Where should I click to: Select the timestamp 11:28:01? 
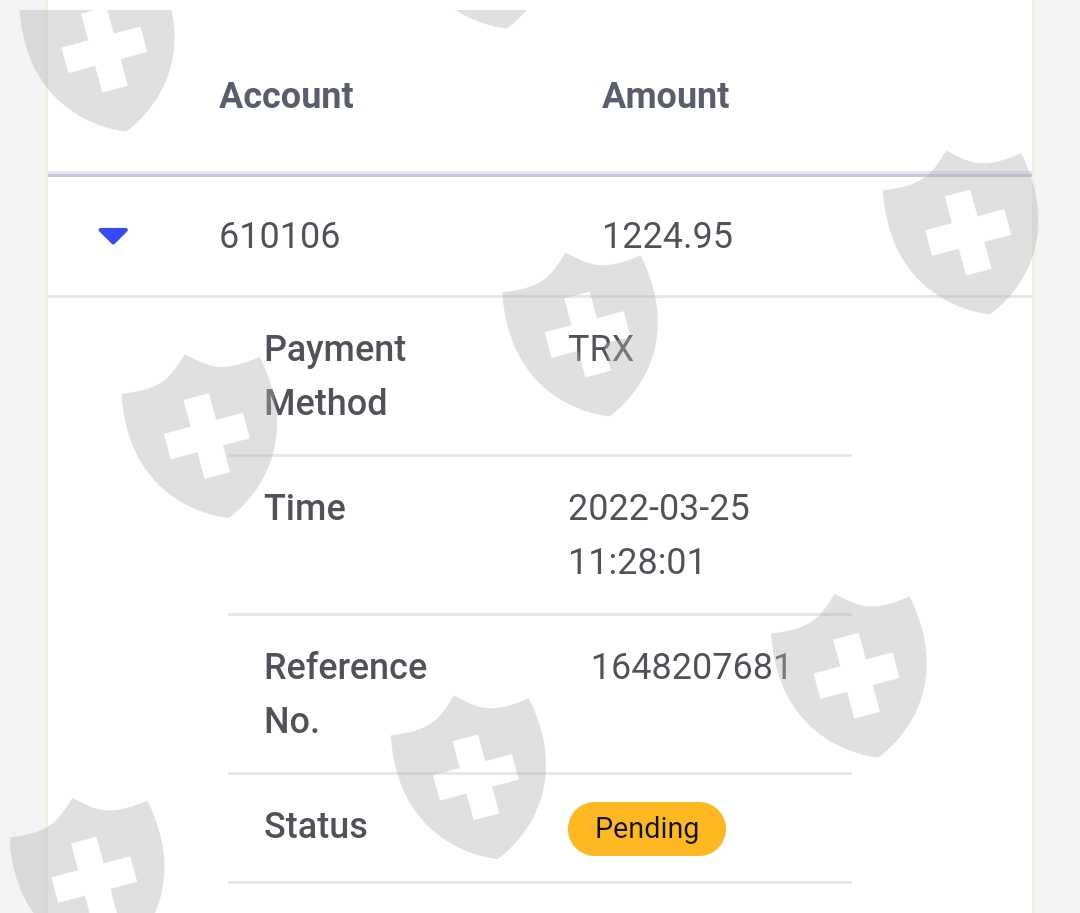[x=636, y=562]
